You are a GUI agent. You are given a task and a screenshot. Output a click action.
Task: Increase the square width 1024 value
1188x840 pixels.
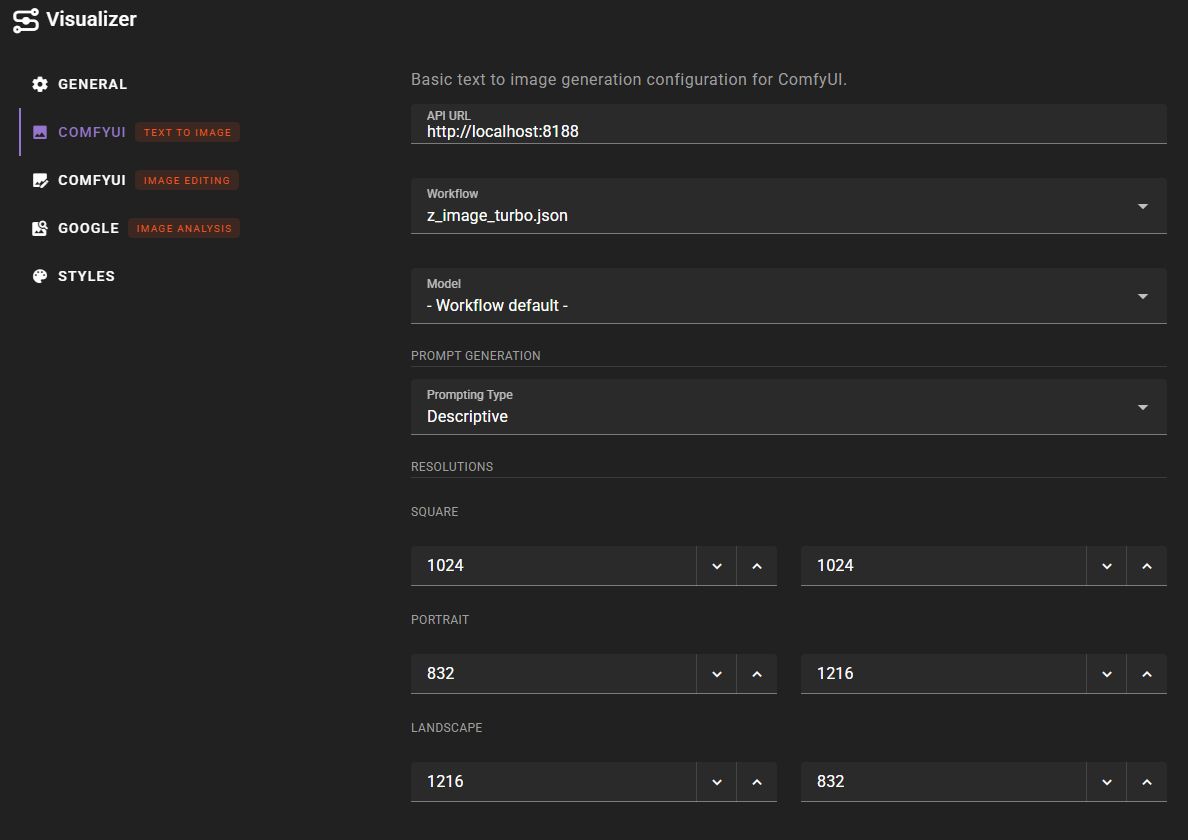point(757,565)
